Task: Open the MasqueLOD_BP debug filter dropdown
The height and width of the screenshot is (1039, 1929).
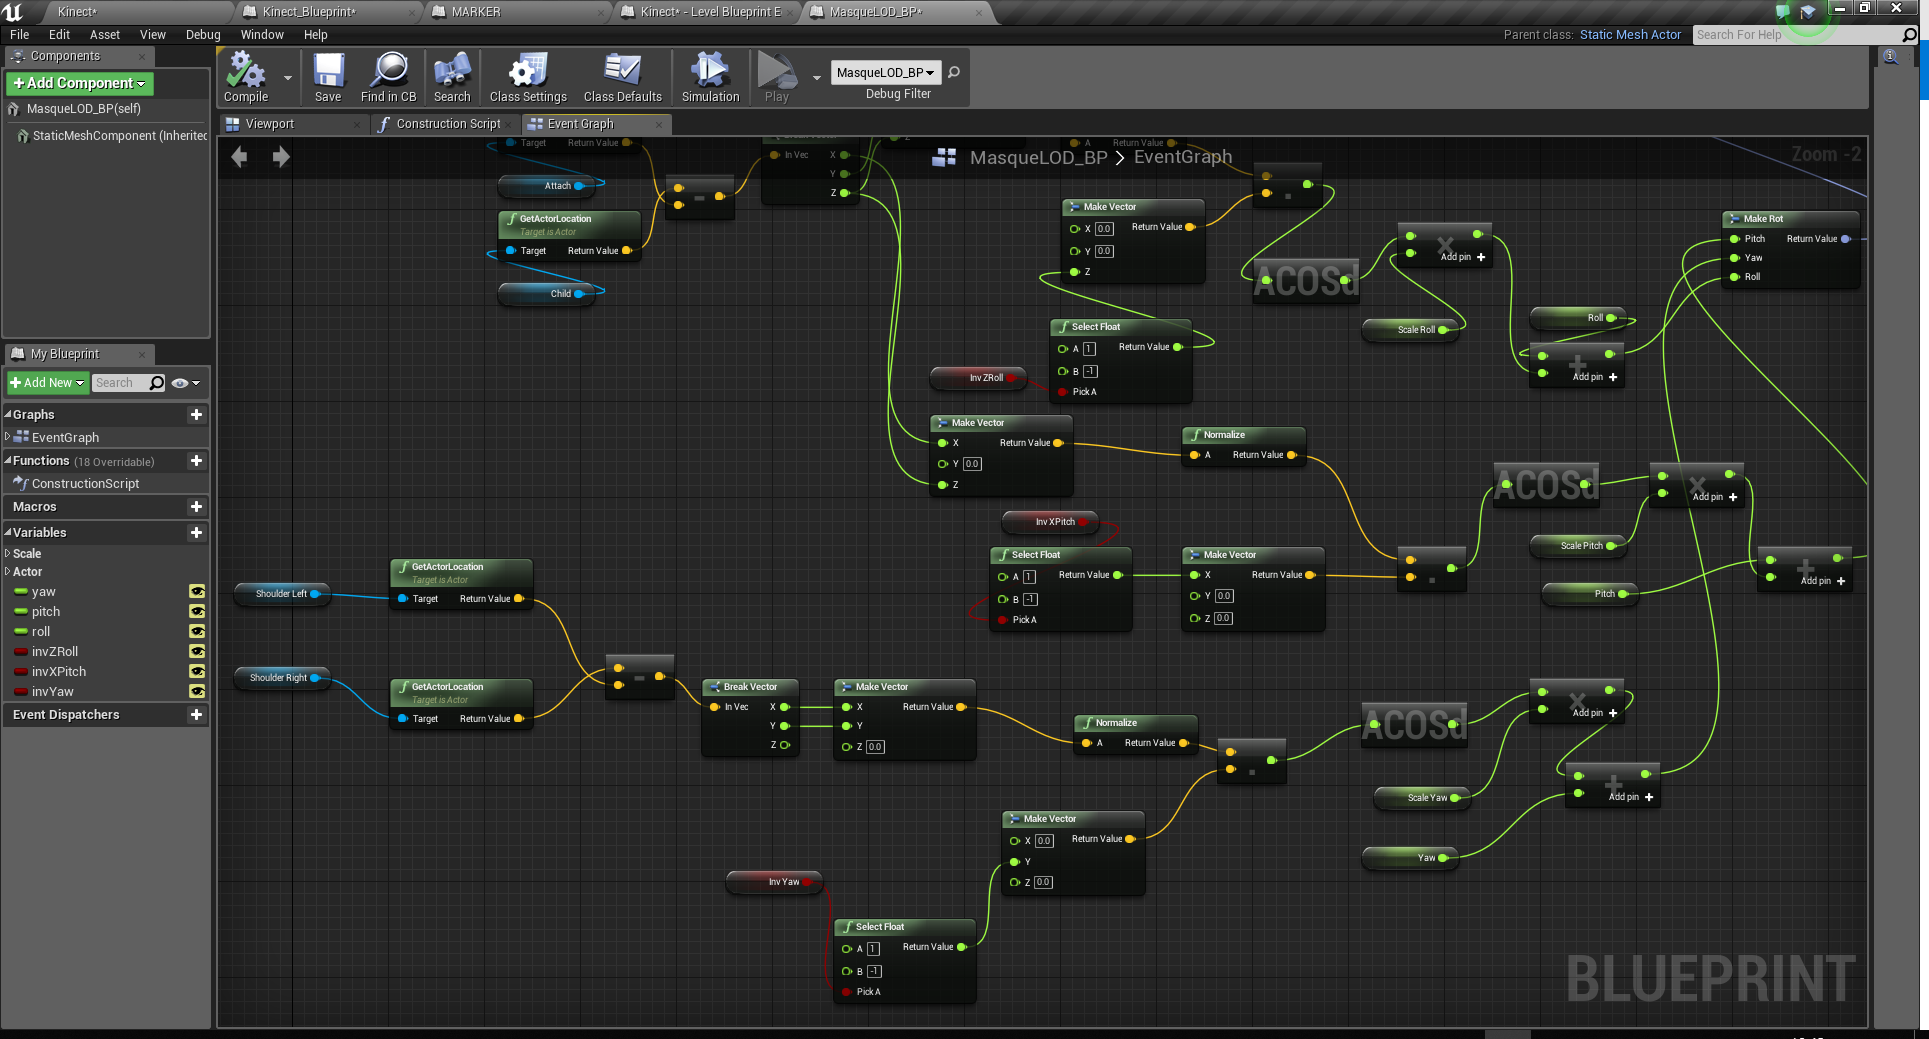Action: (886, 72)
